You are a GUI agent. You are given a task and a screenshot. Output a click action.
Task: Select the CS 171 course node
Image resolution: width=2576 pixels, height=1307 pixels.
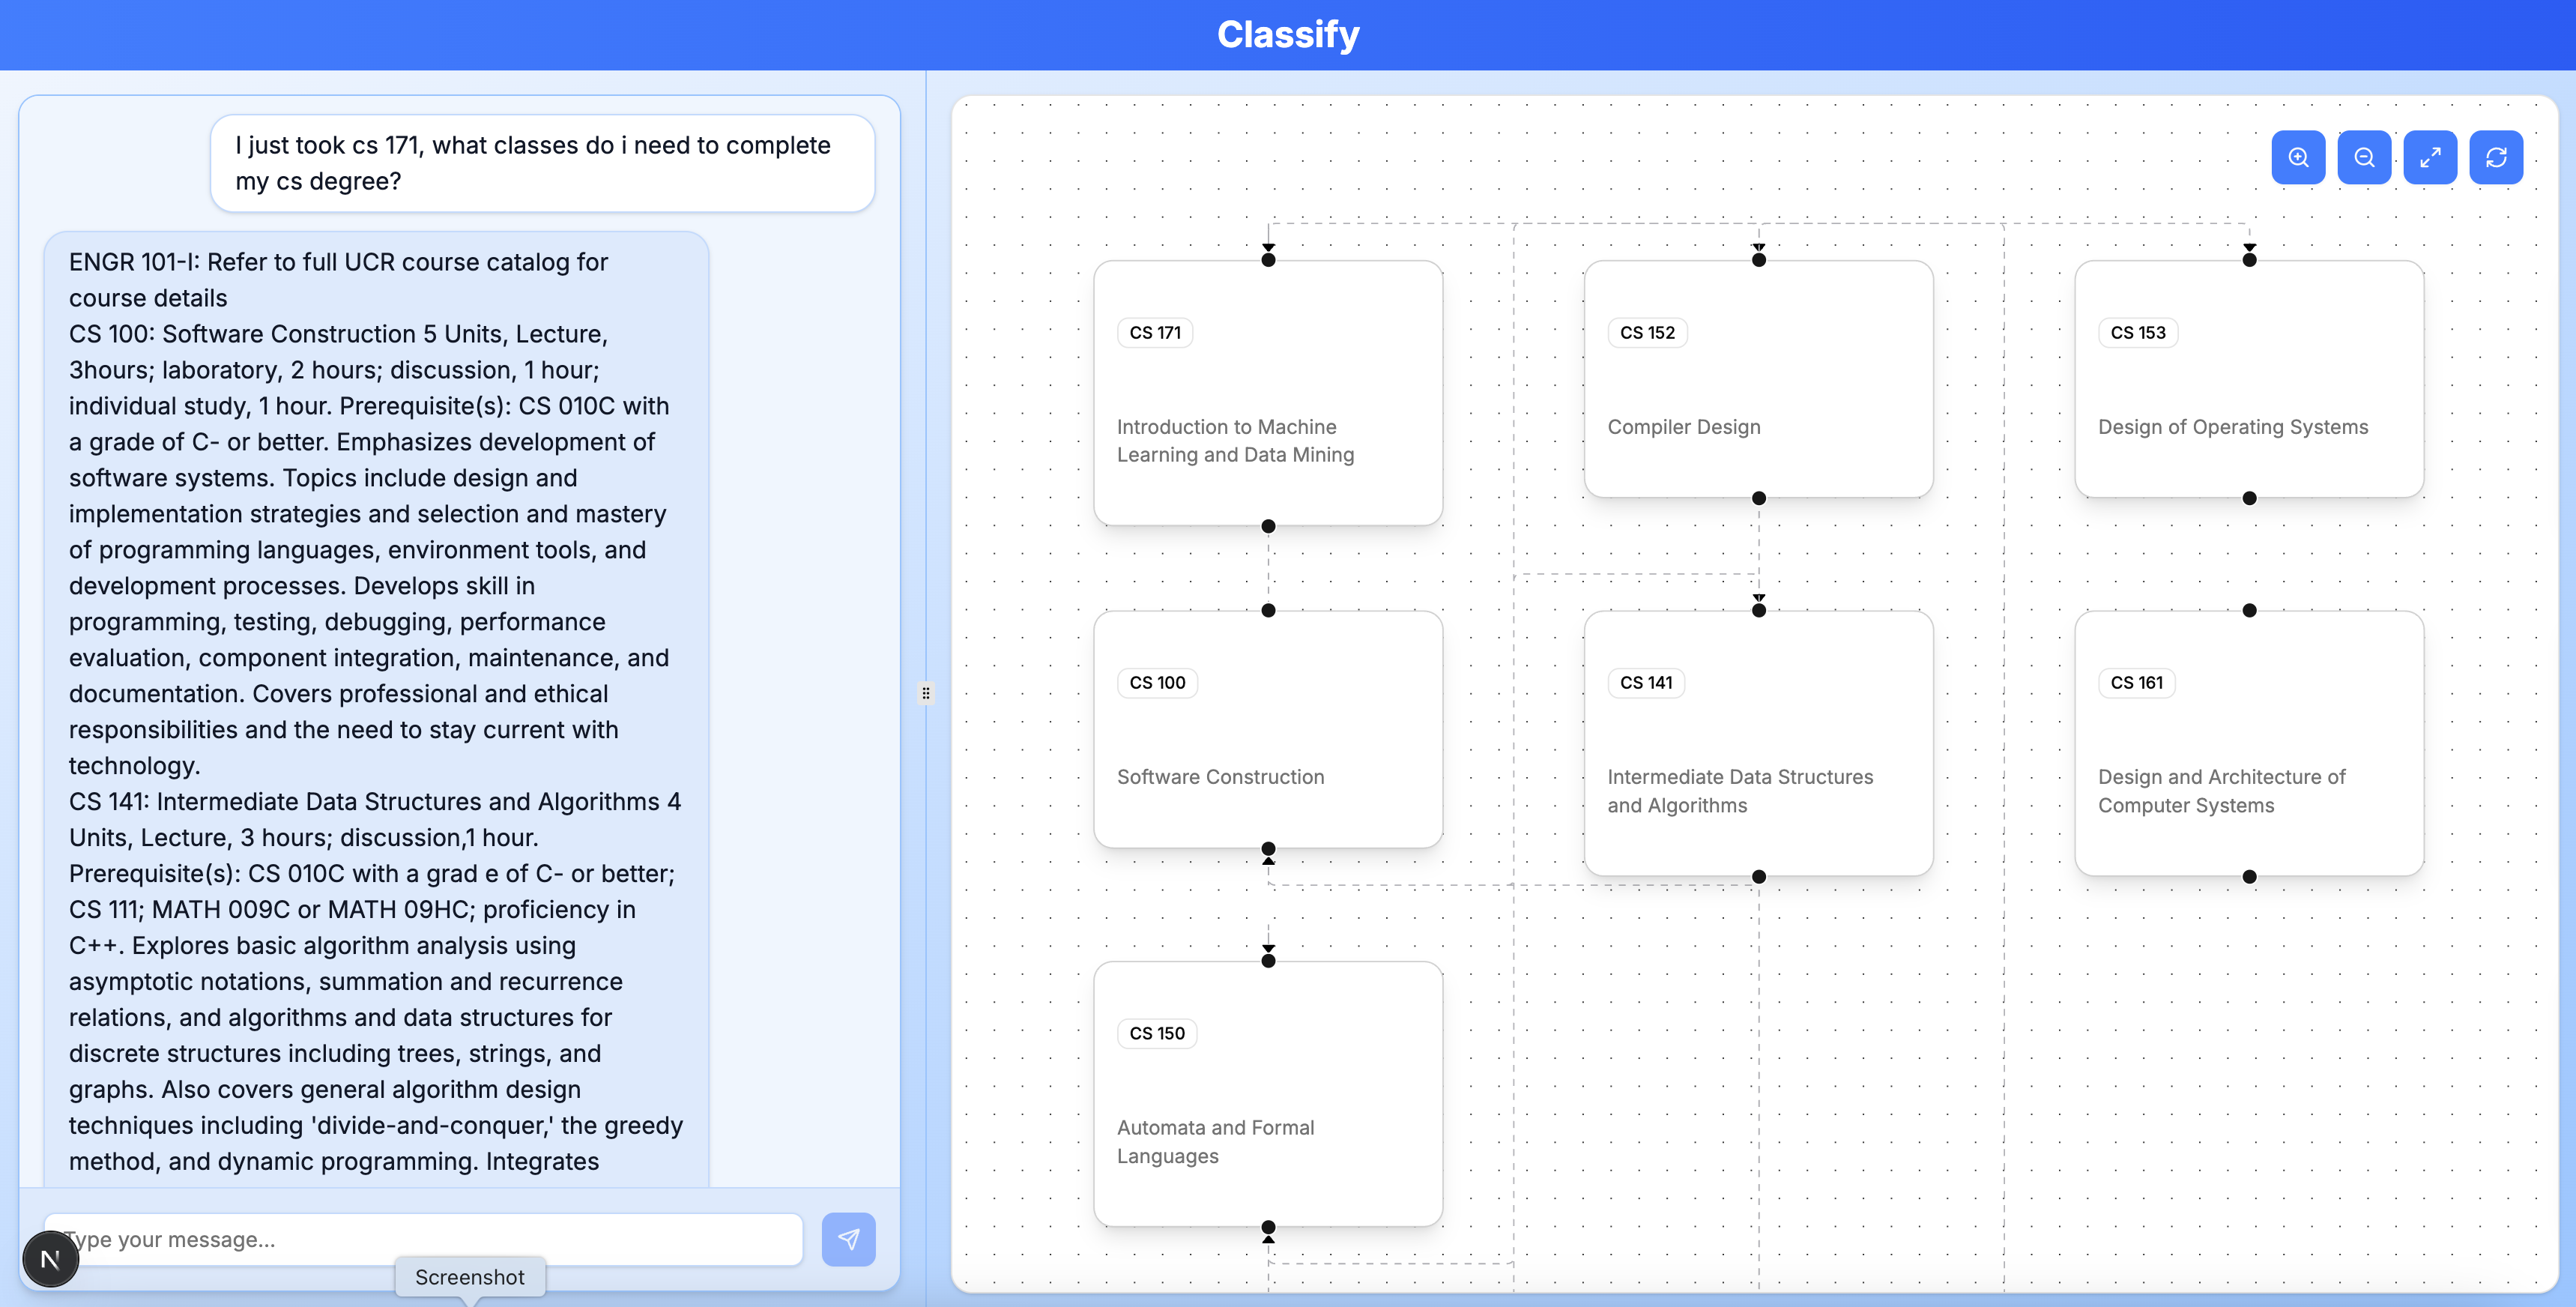point(1267,393)
